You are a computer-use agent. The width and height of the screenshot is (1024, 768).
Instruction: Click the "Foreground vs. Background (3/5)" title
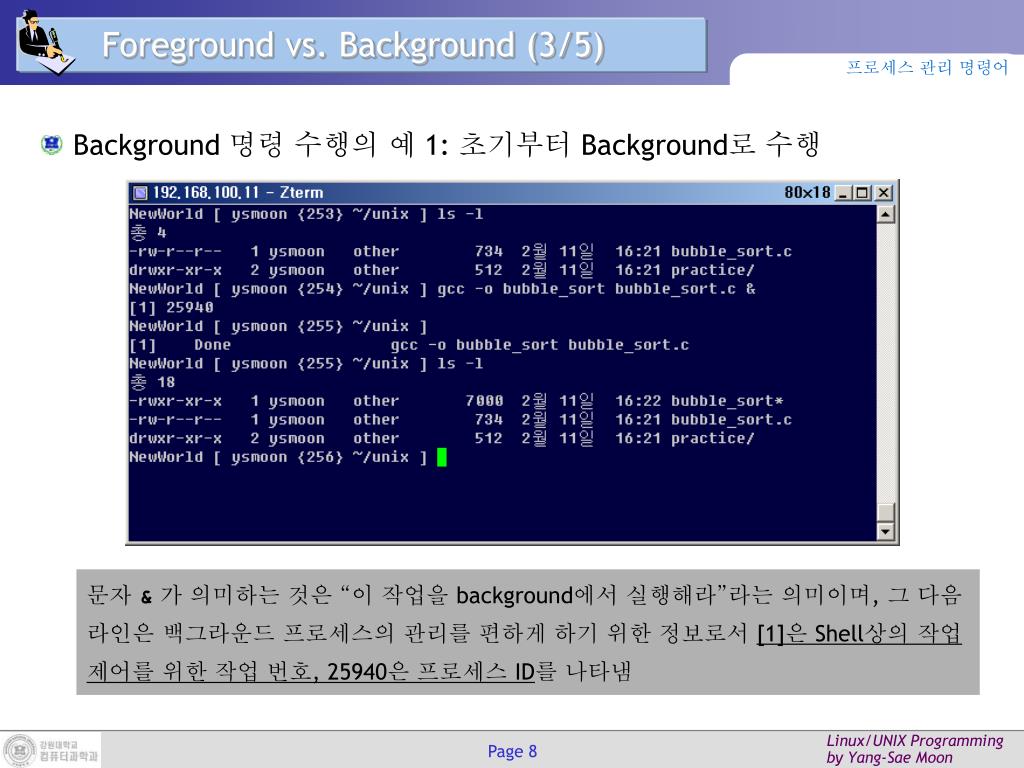[x=353, y=46]
